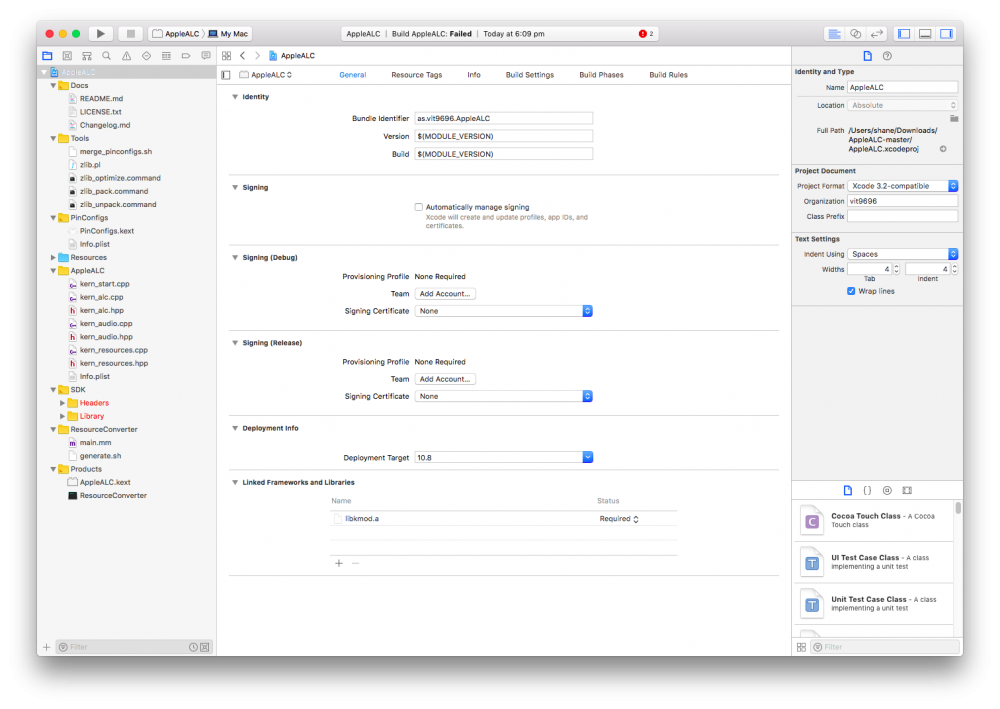Switch to the Build Settings tab
Viewport: 1000px width, 709px height.
530,75
